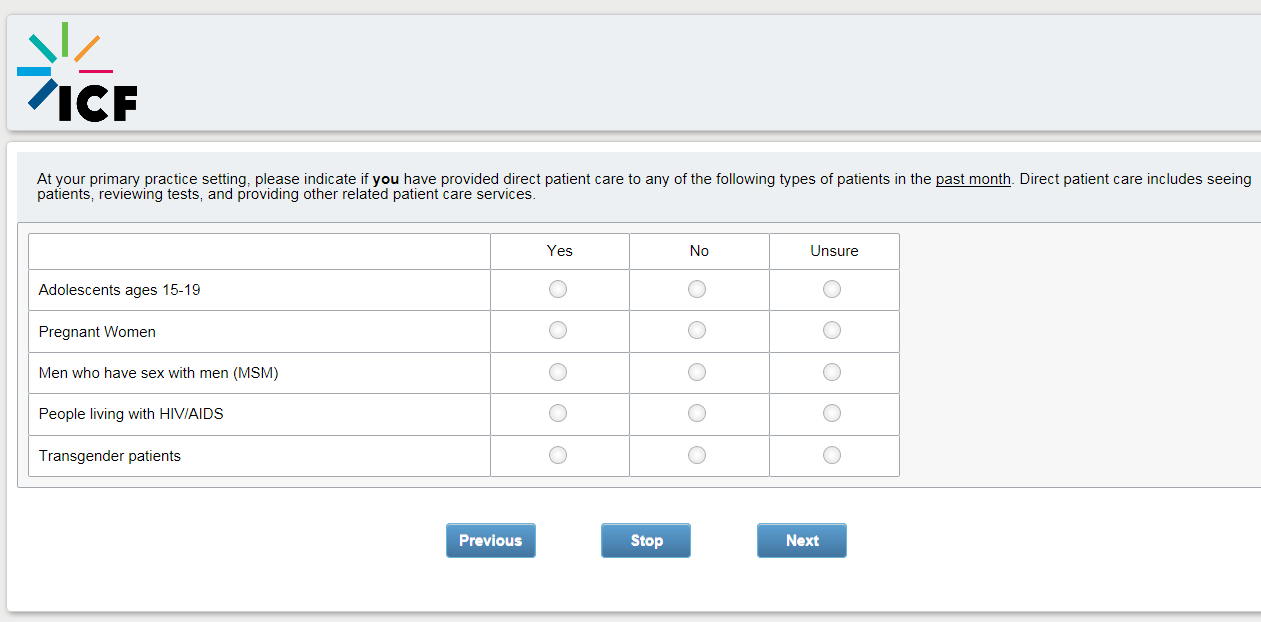Select Yes for Men who have sex with men
This screenshot has width=1261, height=622.
558,372
